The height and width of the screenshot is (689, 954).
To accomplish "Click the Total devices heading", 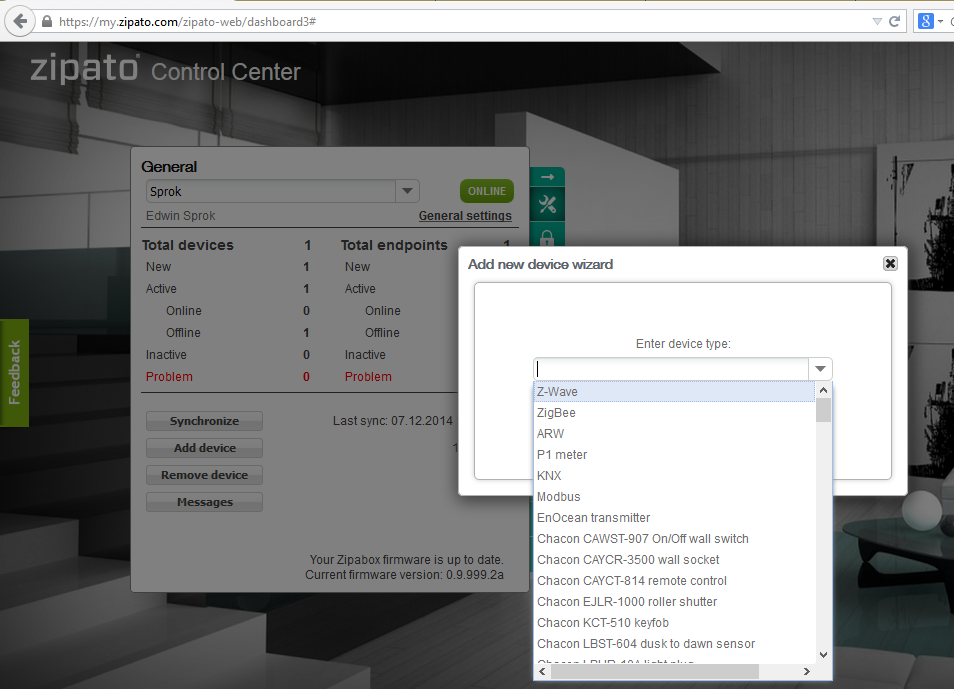I will click(187, 245).
